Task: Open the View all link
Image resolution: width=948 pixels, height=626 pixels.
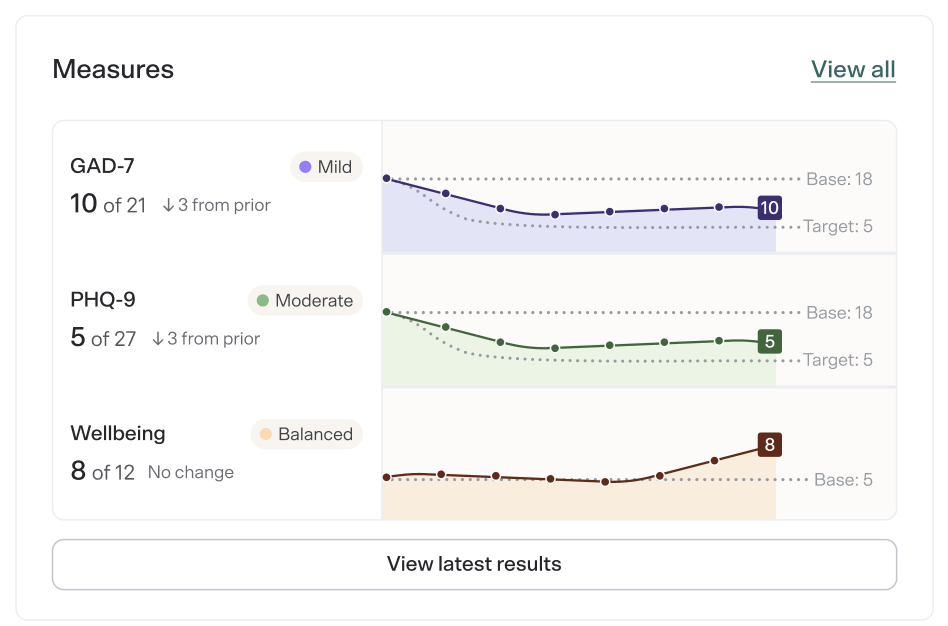Action: point(852,70)
